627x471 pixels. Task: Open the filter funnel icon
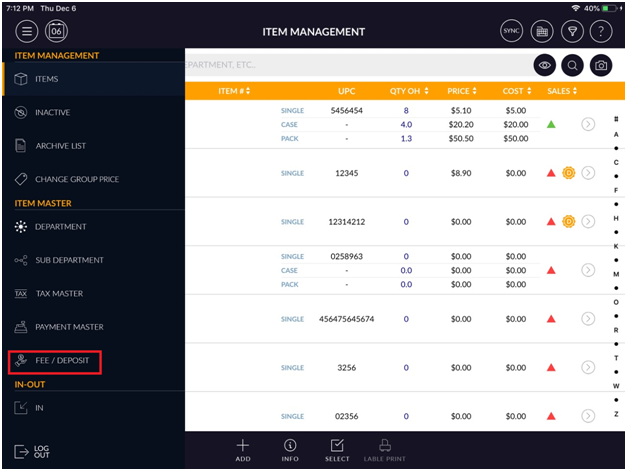(573, 32)
